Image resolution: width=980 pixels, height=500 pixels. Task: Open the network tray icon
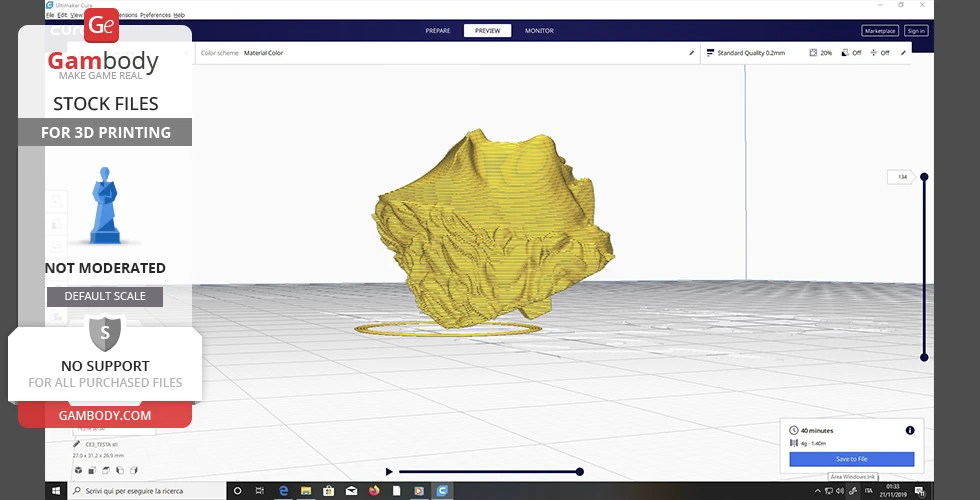829,491
